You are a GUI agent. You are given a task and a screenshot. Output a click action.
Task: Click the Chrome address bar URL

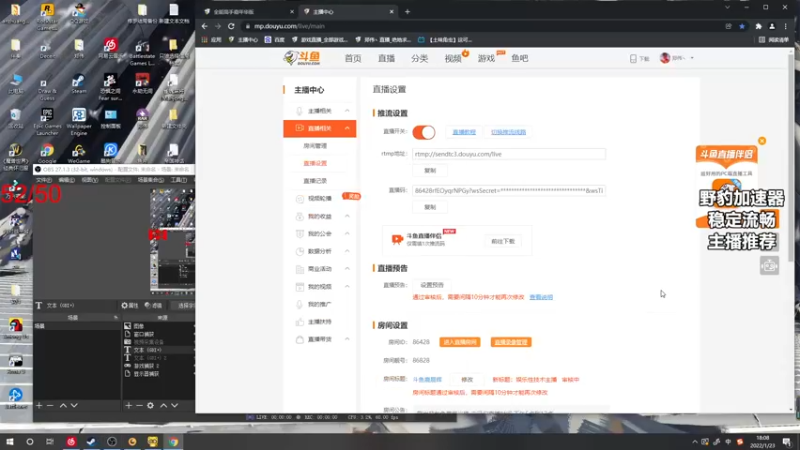(289, 26)
